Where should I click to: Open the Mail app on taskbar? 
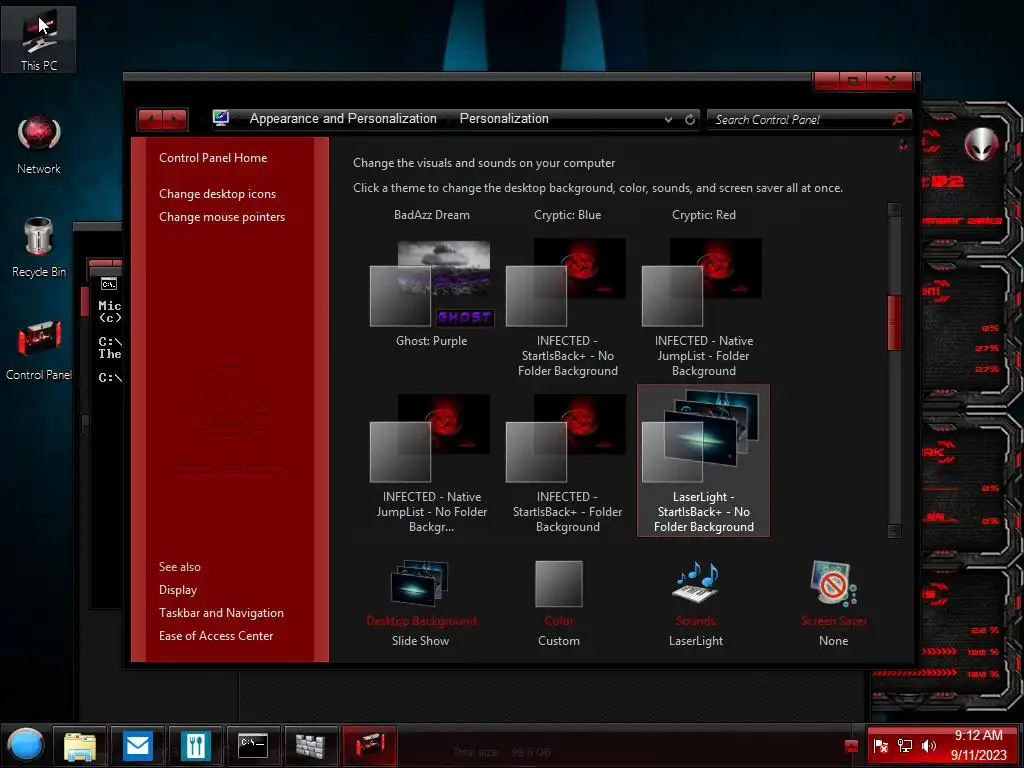[137, 746]
